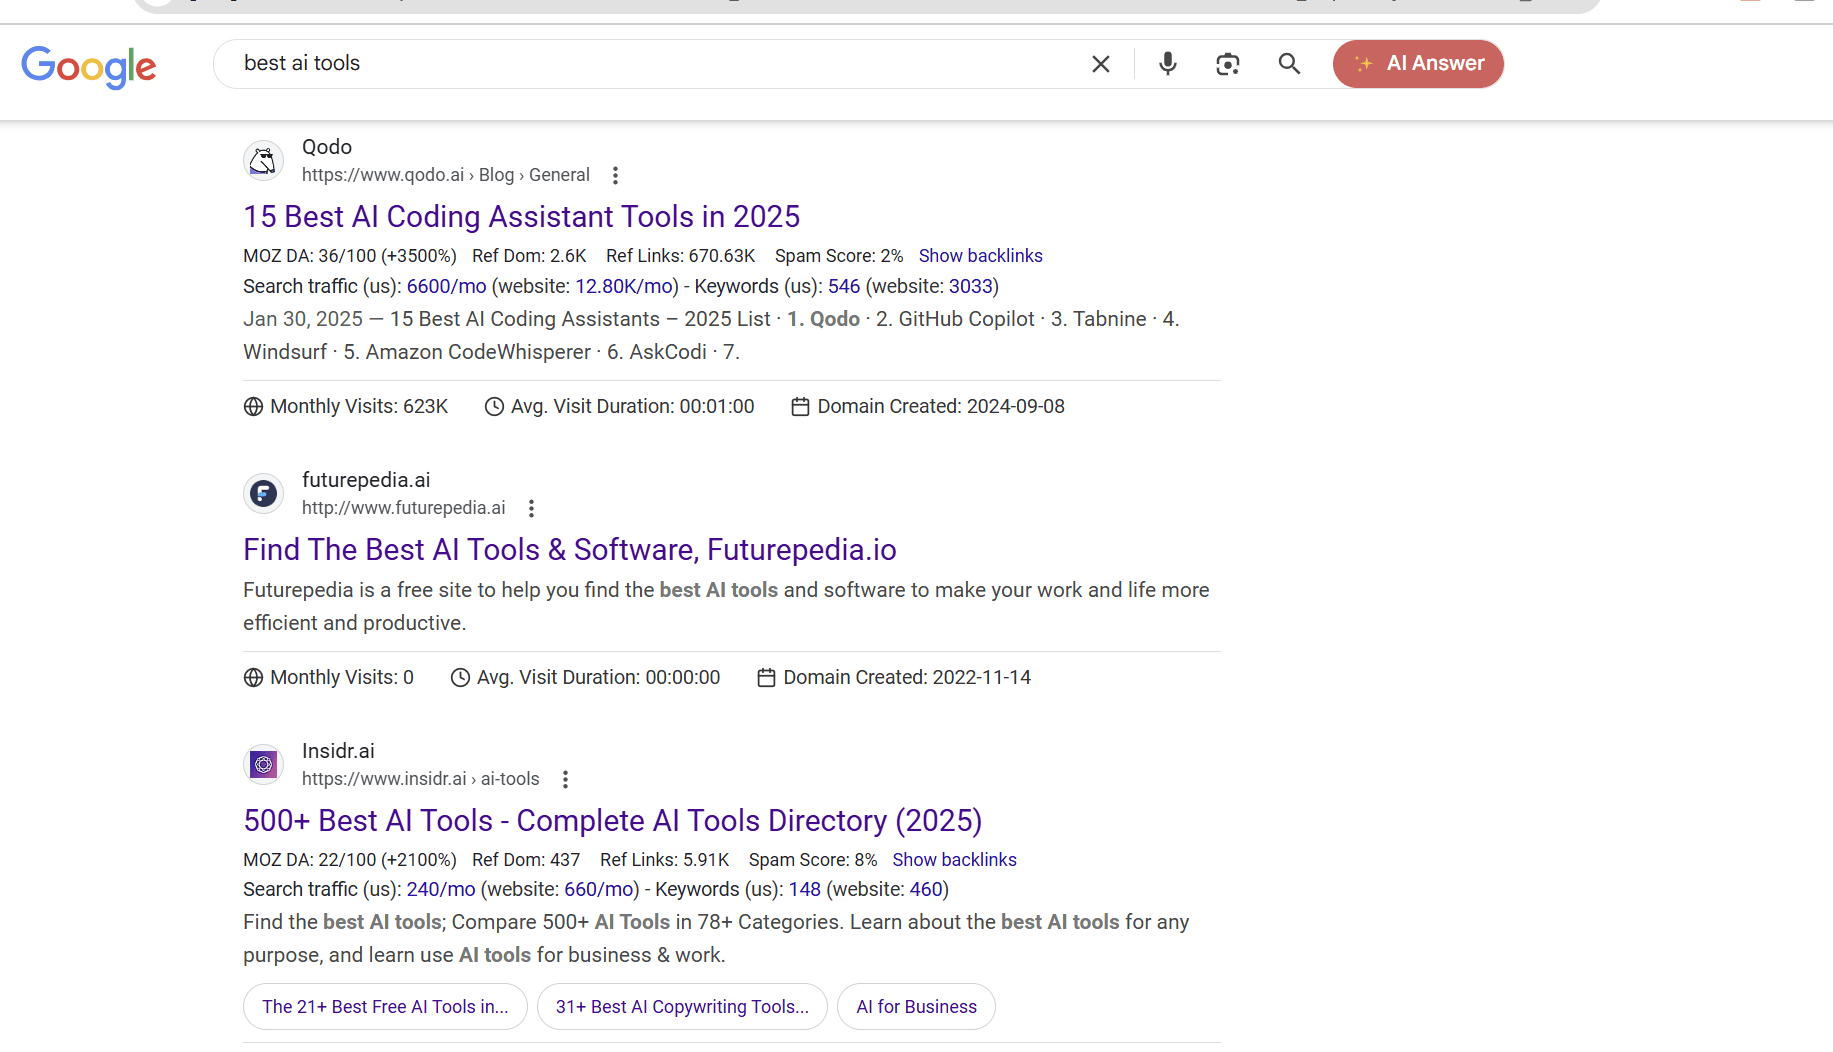Click the 12.80K/mo website traffic value
Screen dimensions: 1833x1052
624,287
